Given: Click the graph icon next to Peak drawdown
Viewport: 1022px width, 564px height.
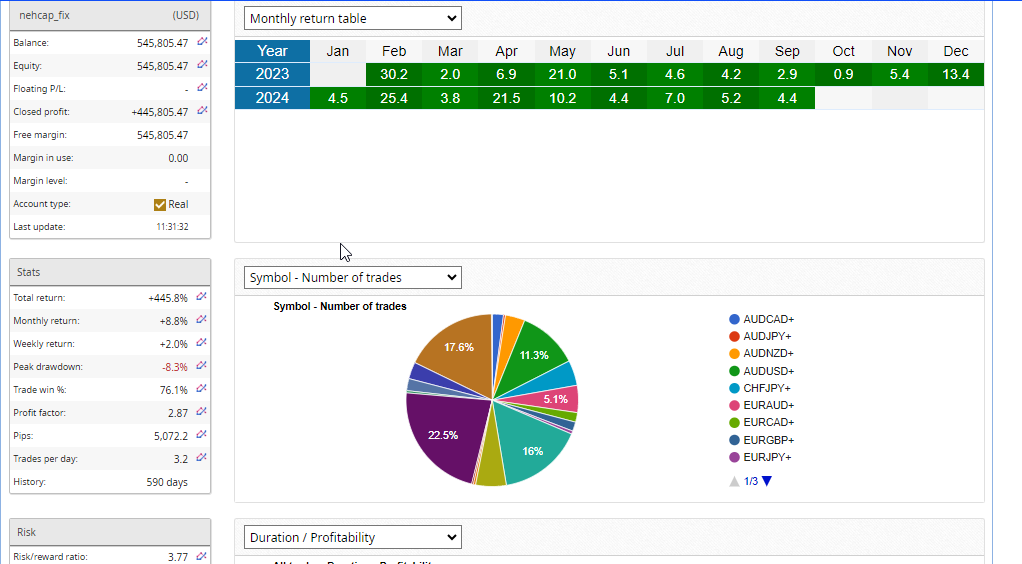Looking at the screenshot, I should click(x=202, y=366).
